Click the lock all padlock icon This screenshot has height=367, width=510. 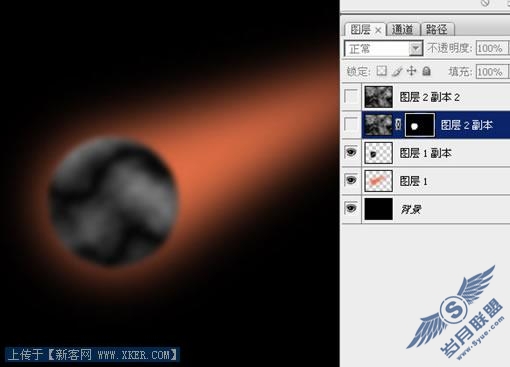tap(426, 71)
